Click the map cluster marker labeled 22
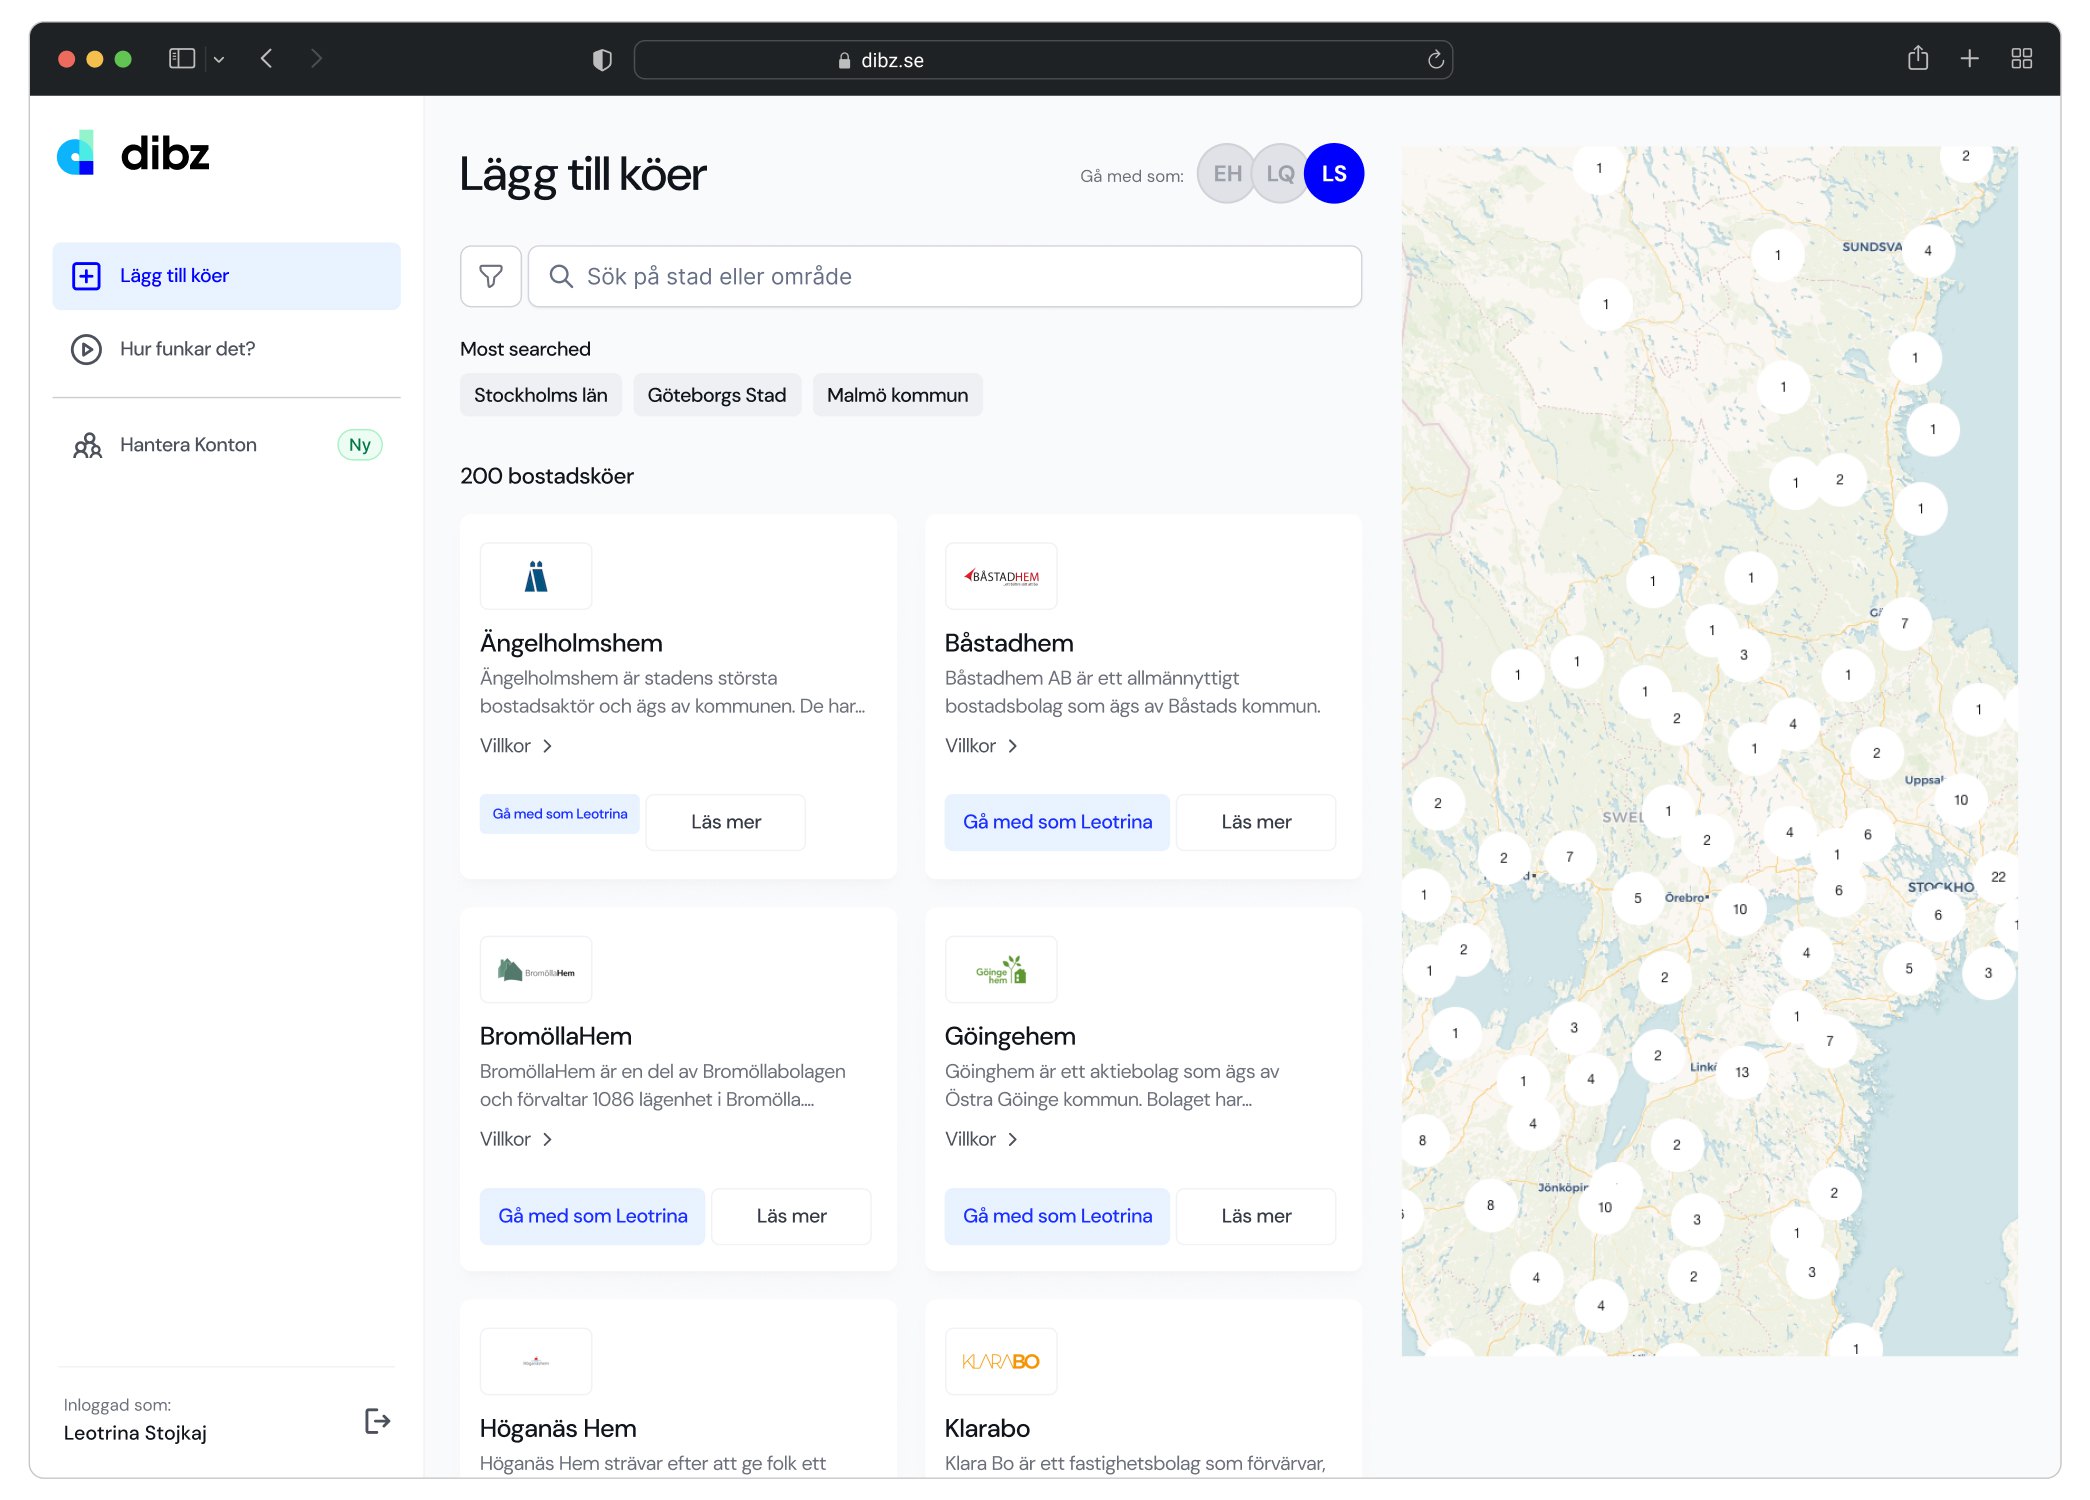The height and width of the screenshot is (1500, 2090). click(x=1998, y=877)
